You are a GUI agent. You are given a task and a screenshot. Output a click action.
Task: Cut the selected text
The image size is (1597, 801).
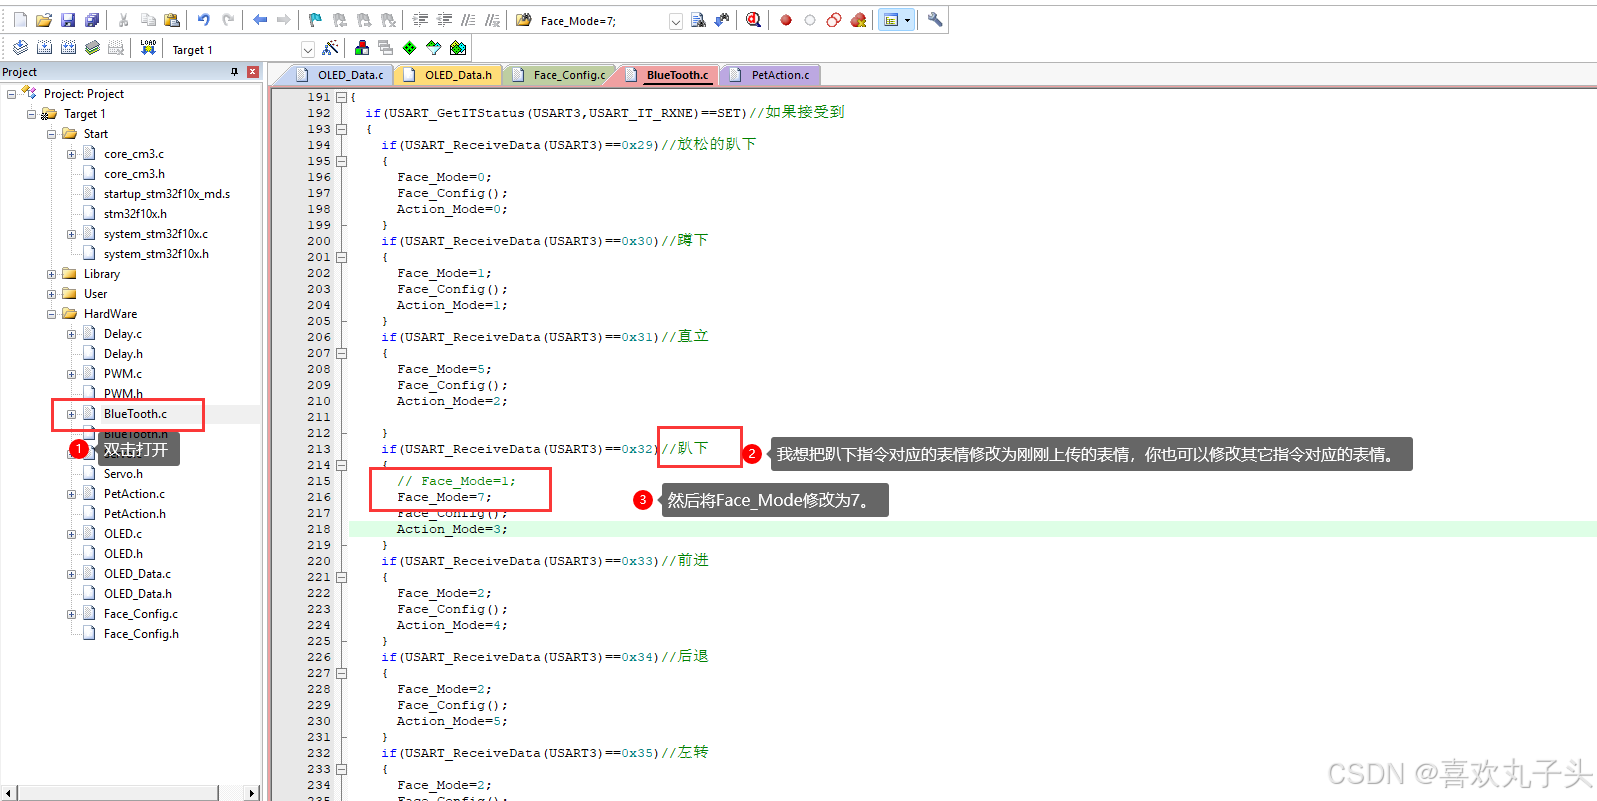click(124, 20)
